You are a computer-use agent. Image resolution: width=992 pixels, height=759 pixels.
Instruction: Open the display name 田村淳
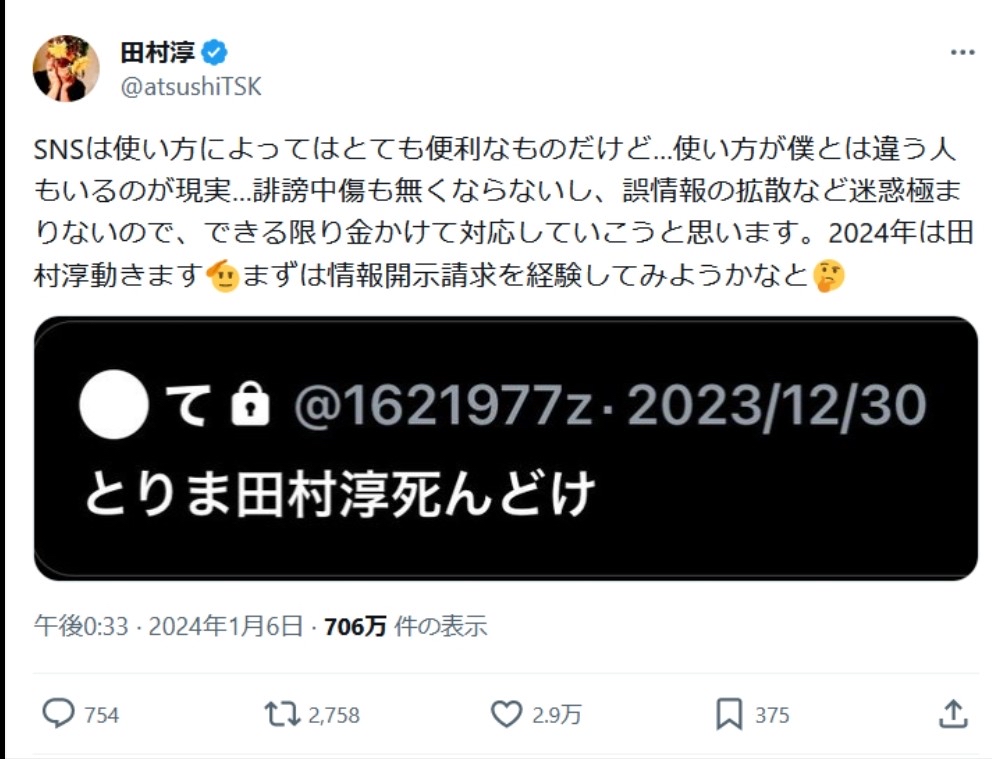[x=158, y=52]
